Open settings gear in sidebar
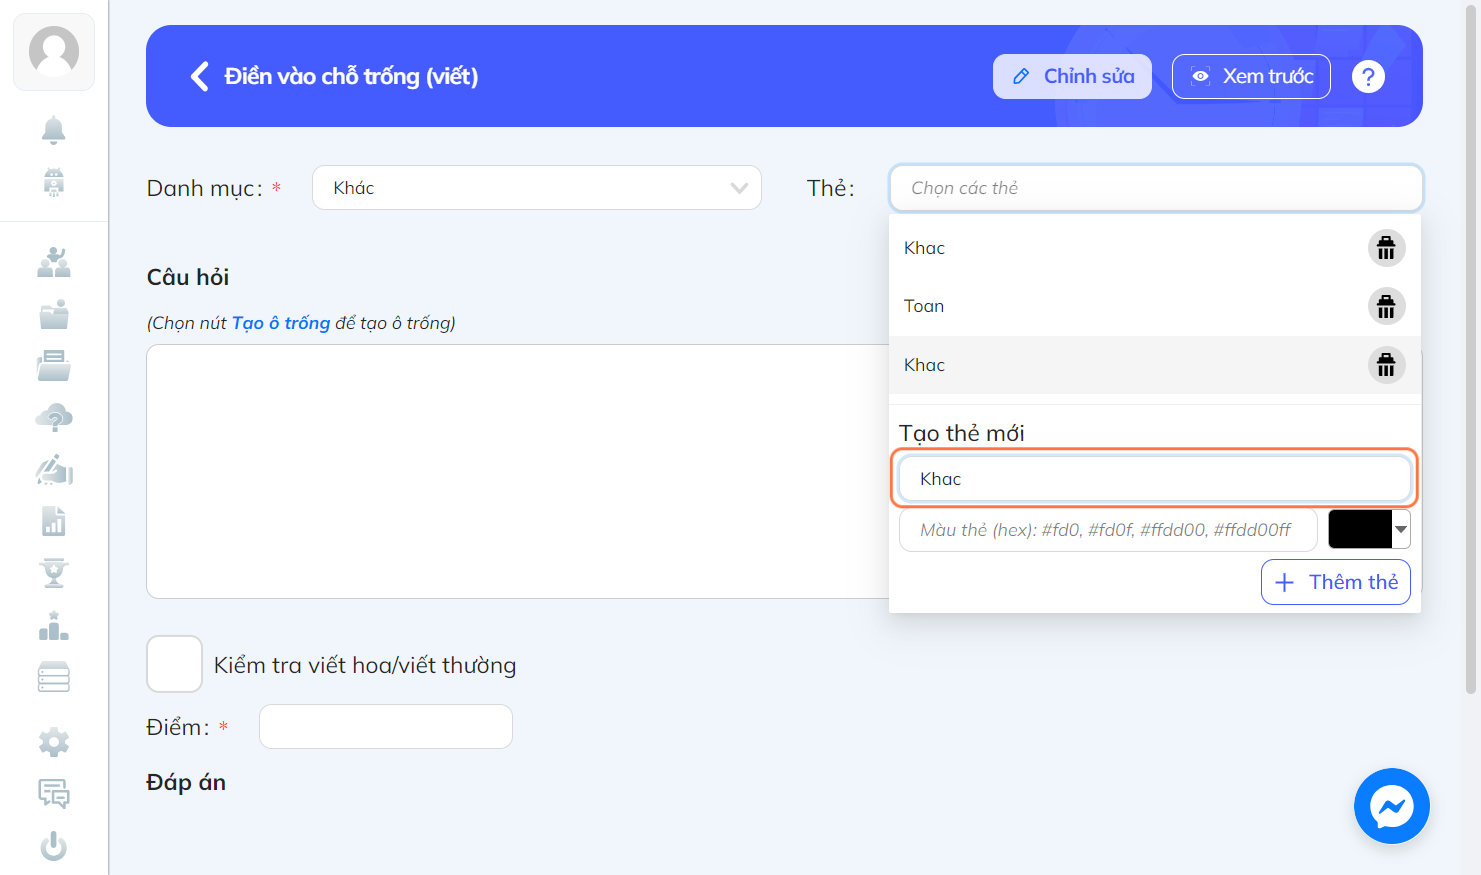Image resolution: width=1481 pixels, height=875 pixels. (54, 742)
